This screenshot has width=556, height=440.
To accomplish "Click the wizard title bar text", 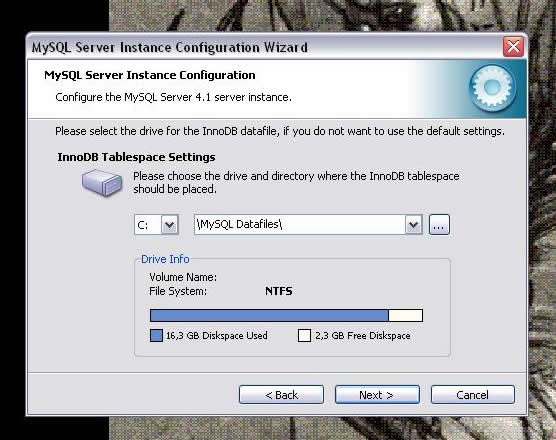I will click(169, 47).
